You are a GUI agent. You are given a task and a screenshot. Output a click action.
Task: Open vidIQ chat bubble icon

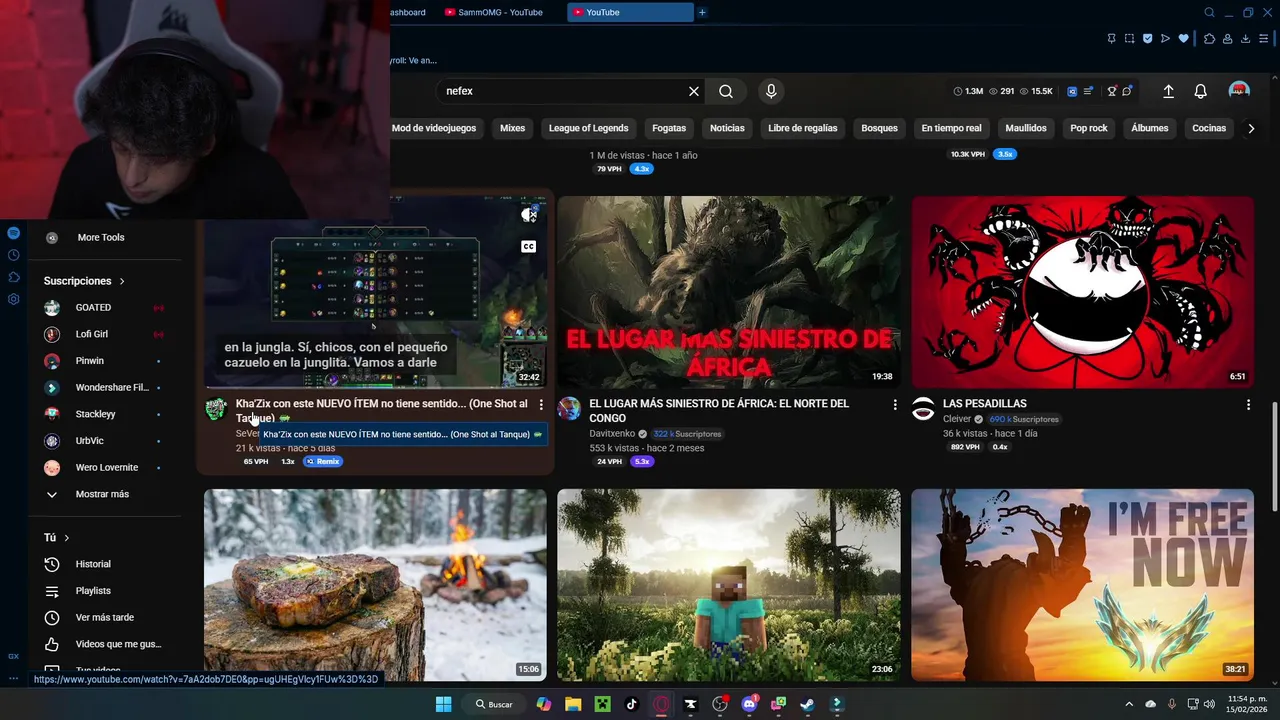[1127, 91]
